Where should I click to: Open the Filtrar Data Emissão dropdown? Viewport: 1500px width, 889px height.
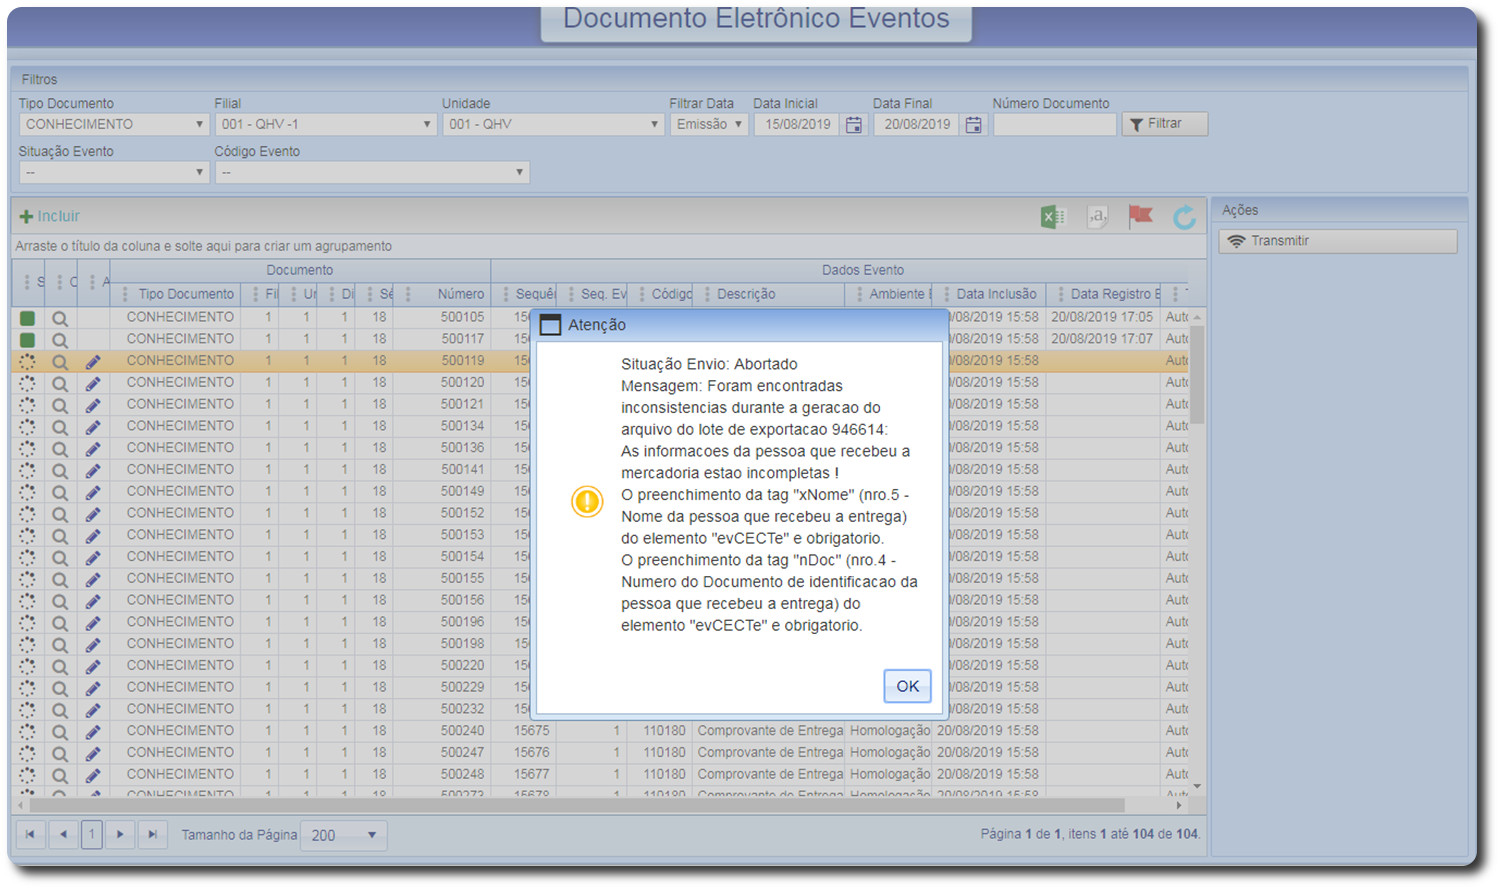click(738, 125)
